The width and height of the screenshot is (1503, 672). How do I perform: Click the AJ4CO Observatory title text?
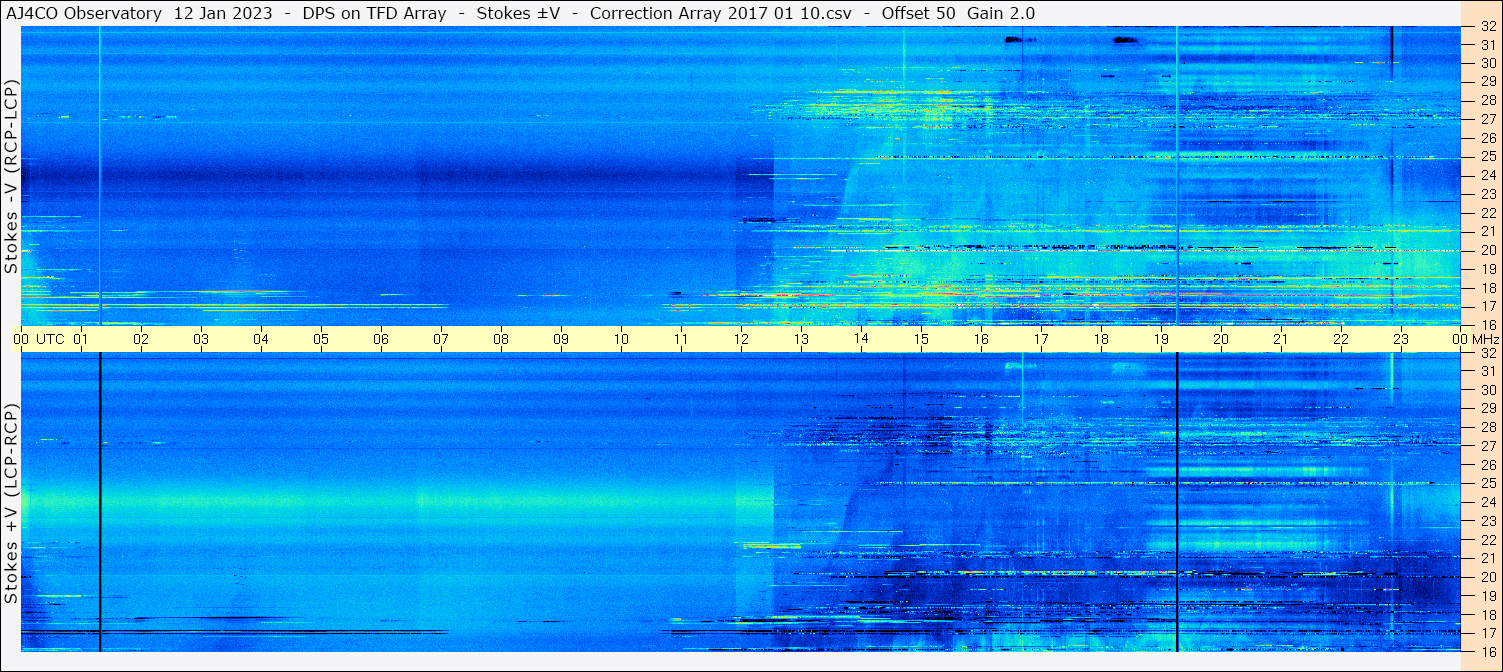point(83,13)
